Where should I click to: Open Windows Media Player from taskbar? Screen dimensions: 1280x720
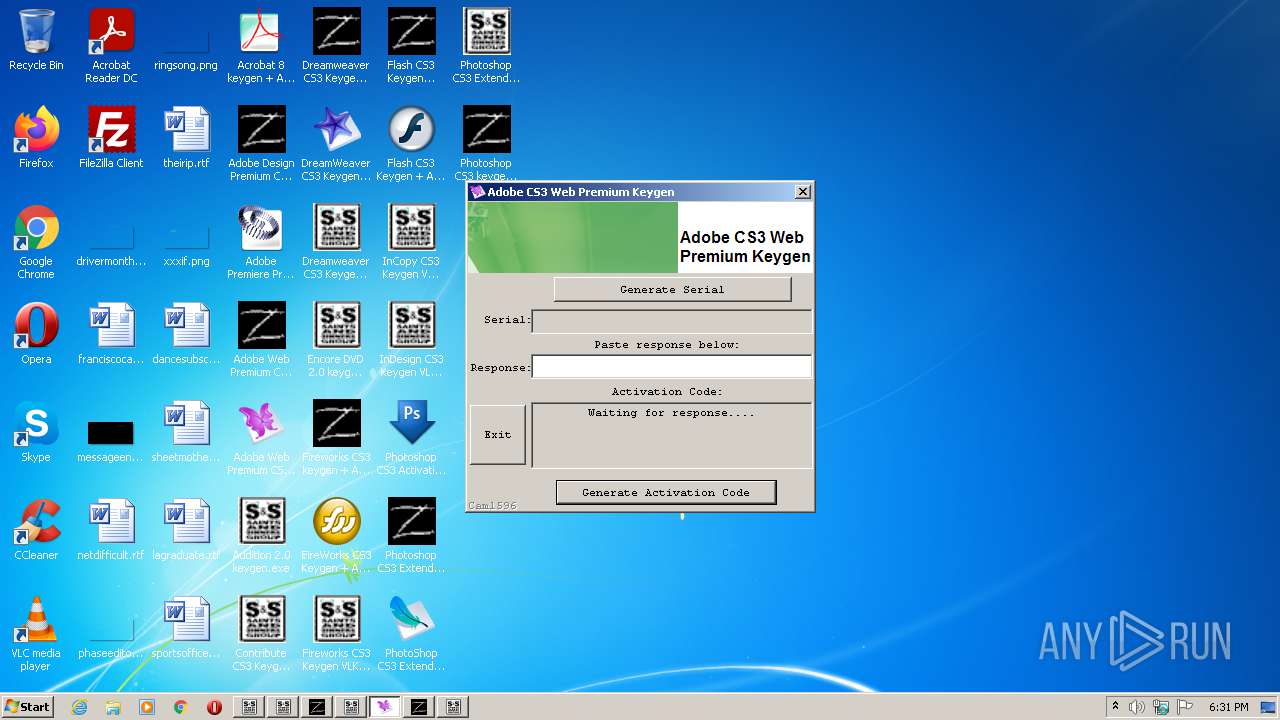(x=147, y=707)
